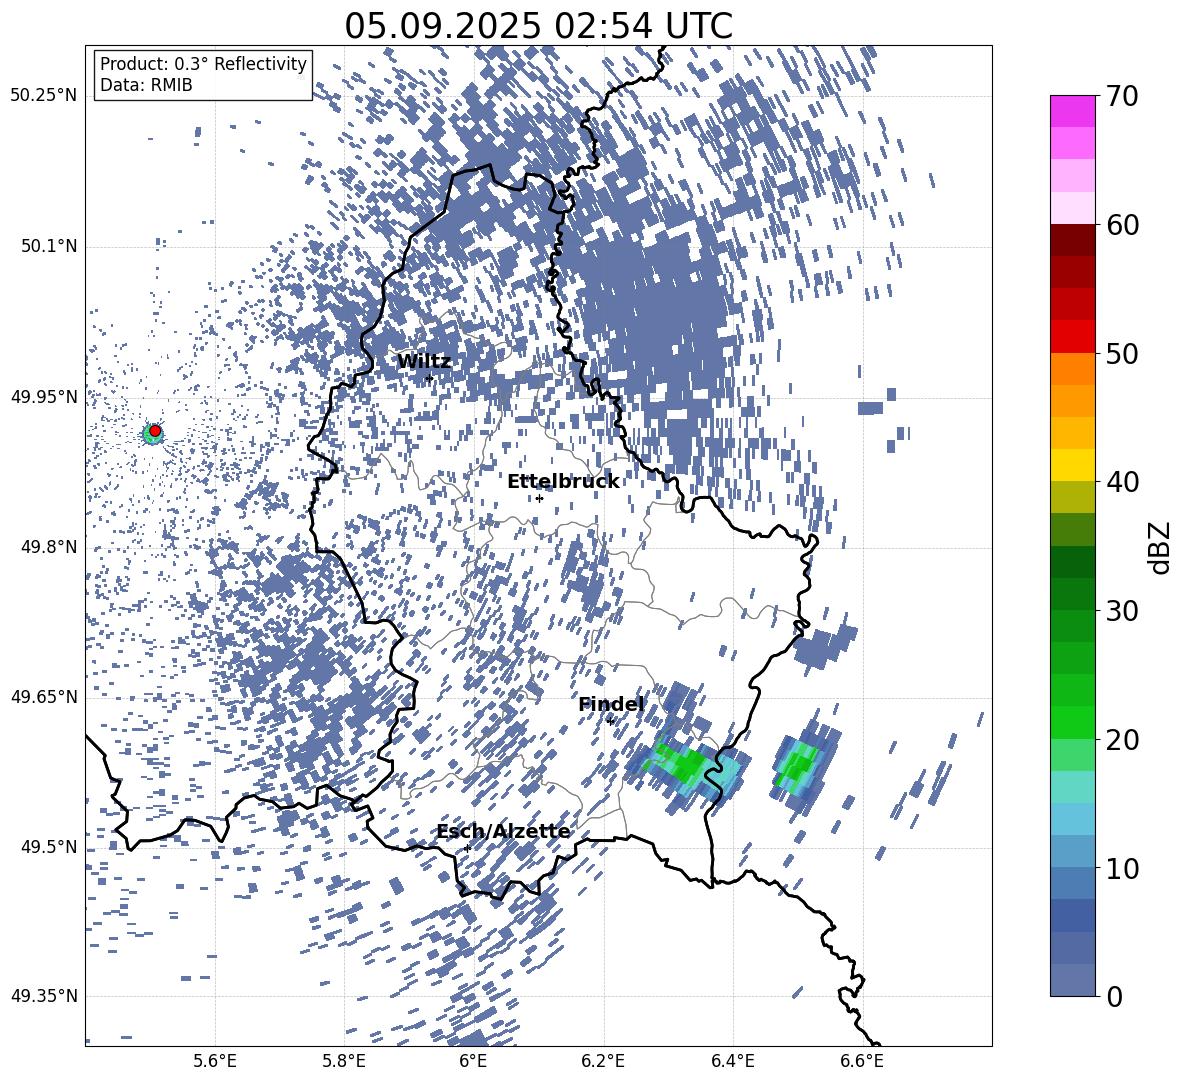Click the 40 value on the colorbar
The height and width of the screenshot is (1081, 1184).
point(1122,482)
